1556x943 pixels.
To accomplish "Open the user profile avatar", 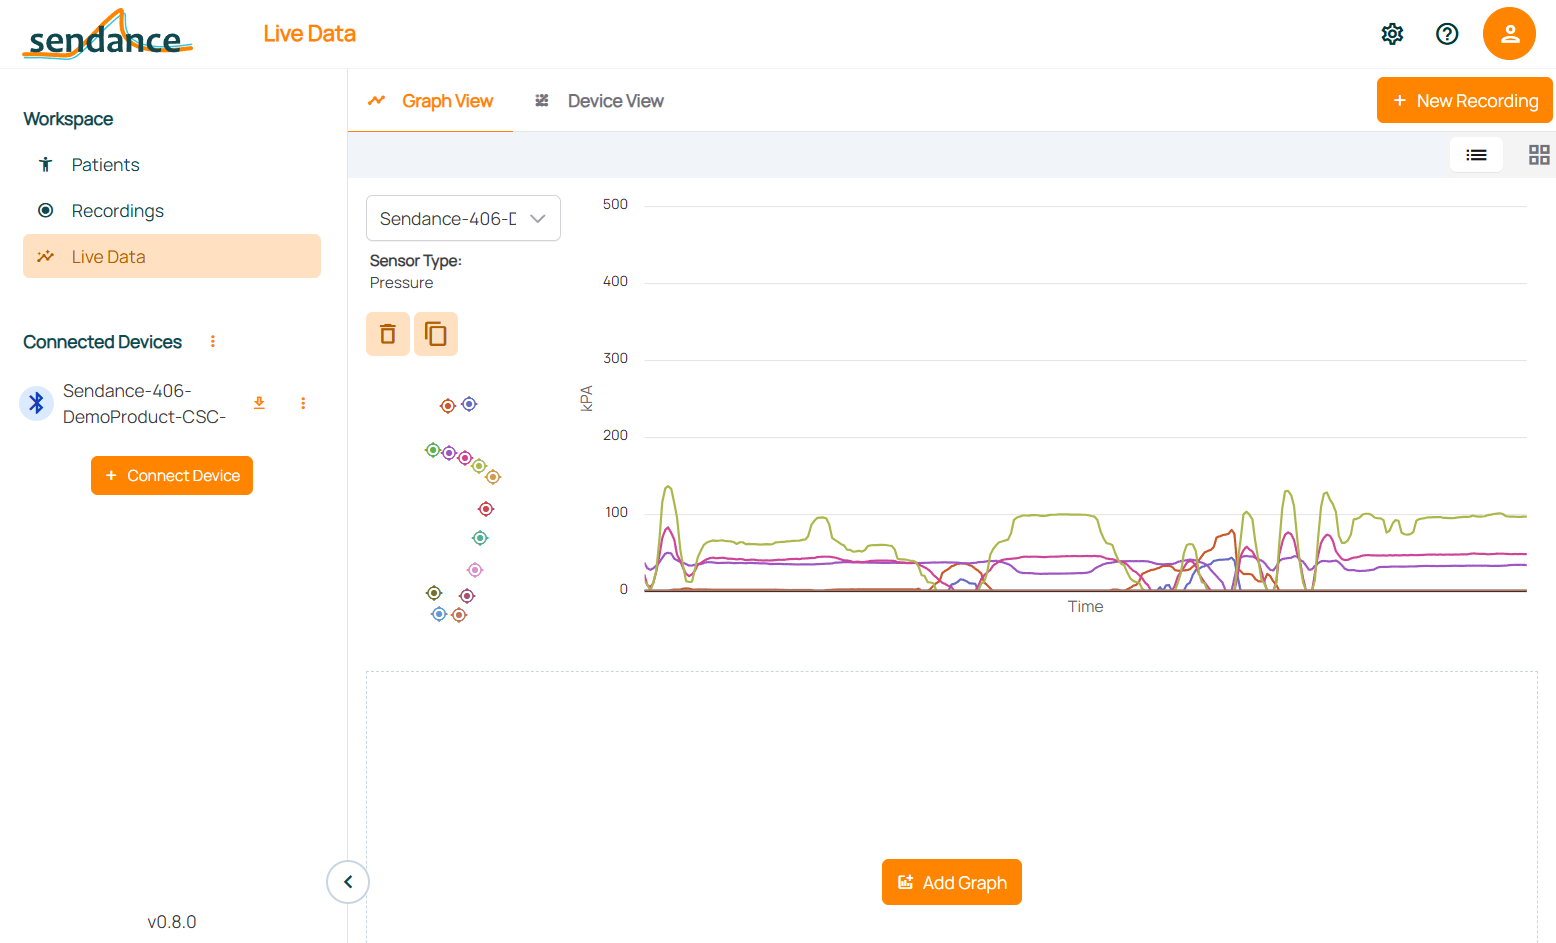I will click(x=1509, y=34).
